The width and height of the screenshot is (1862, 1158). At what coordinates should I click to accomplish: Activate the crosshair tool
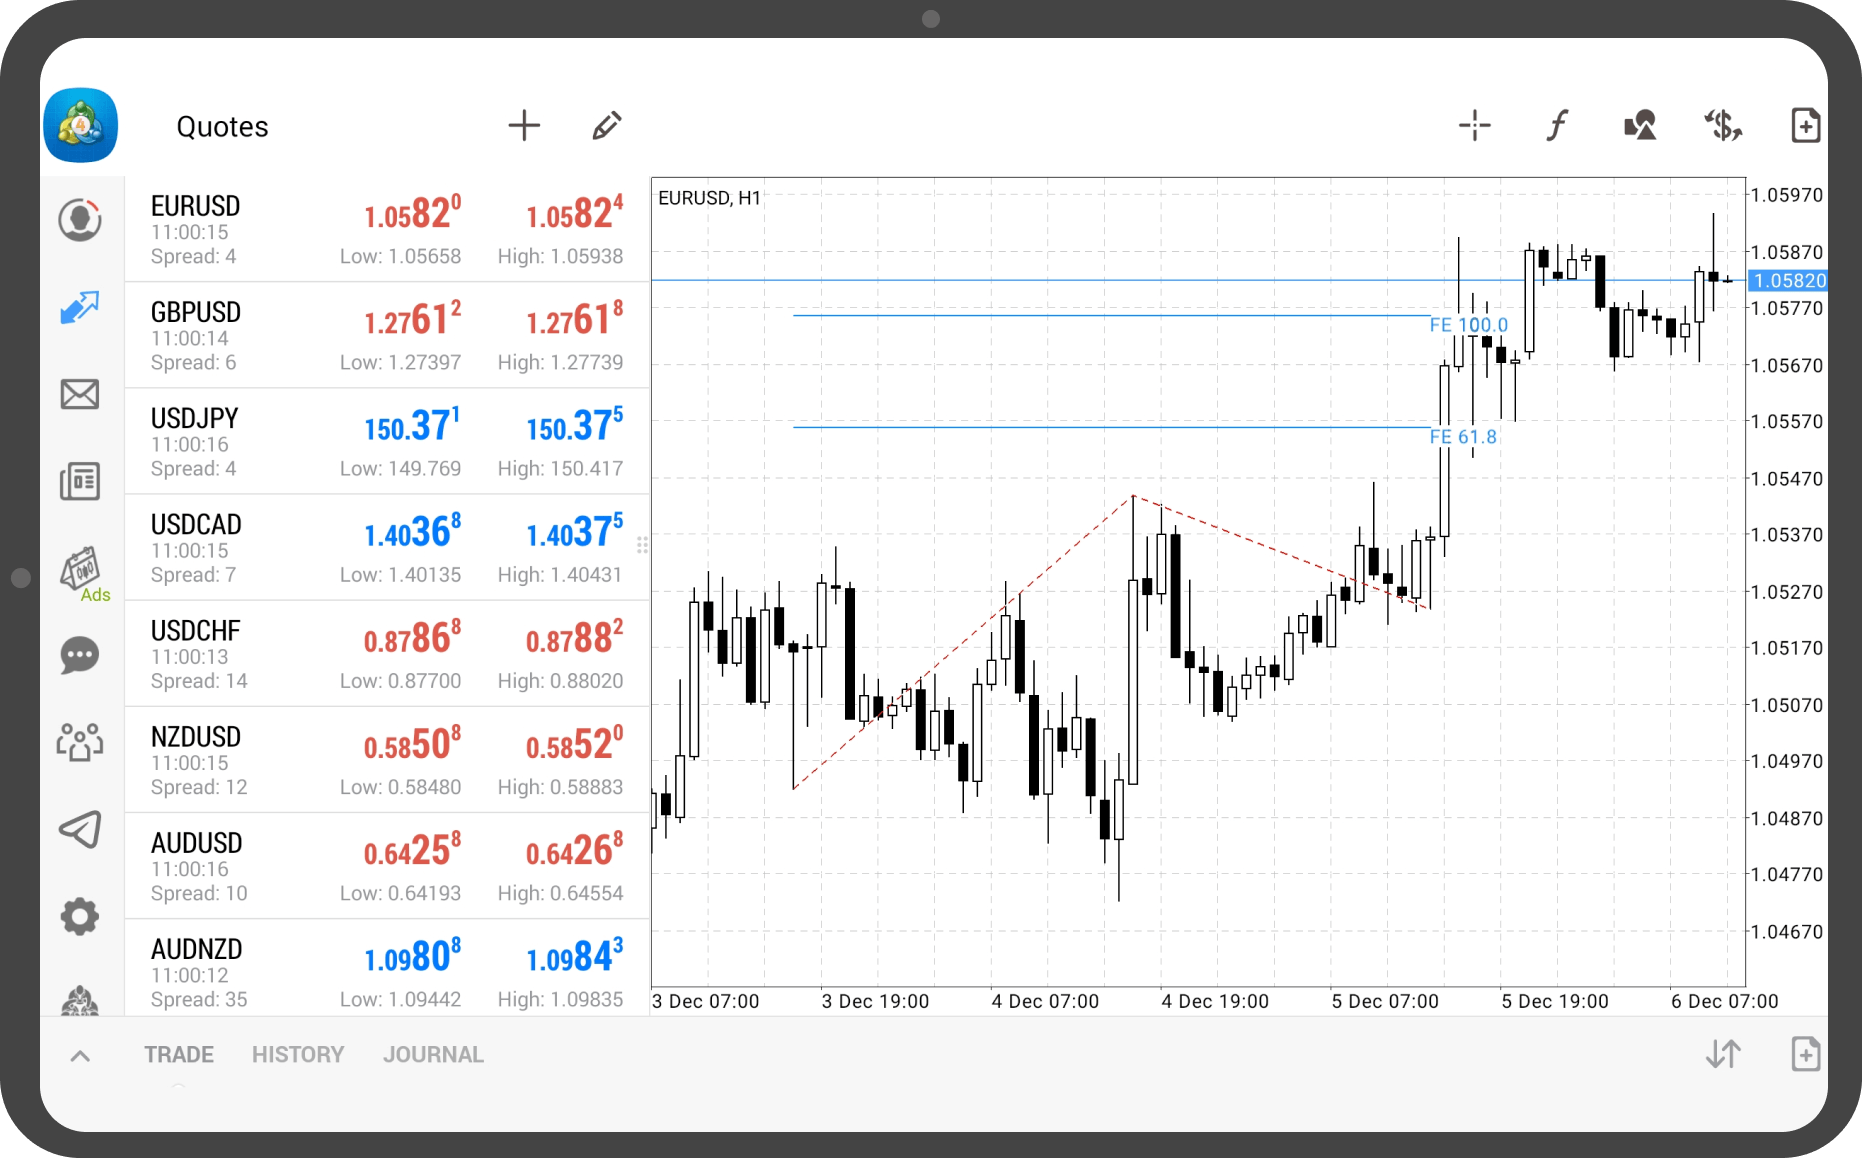coord(1474,126)
